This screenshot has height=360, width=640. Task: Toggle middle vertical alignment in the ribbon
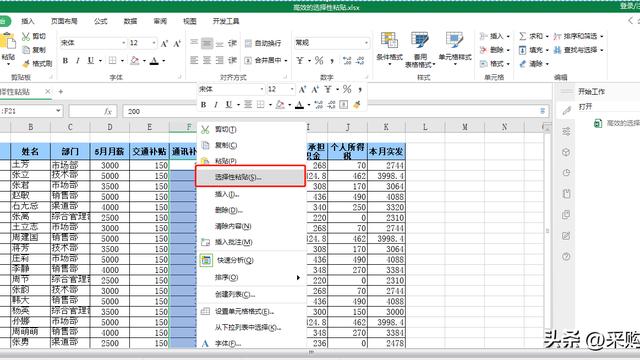tap(207, 43)
